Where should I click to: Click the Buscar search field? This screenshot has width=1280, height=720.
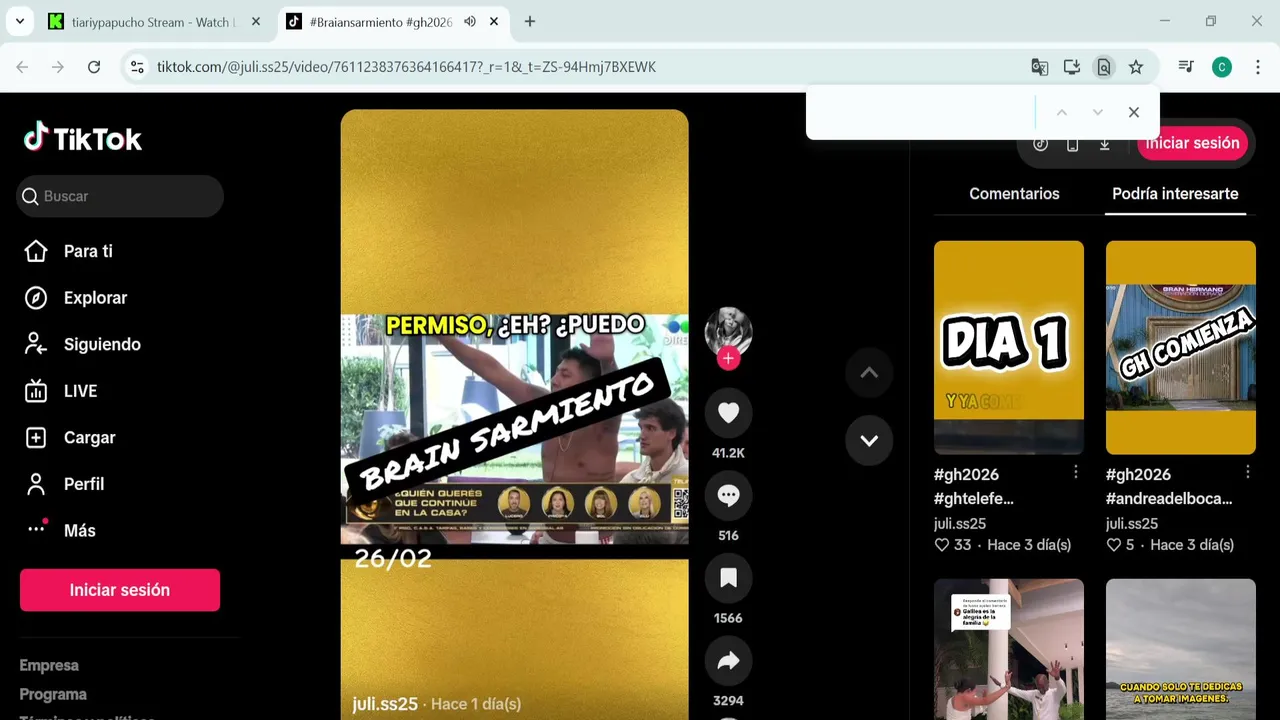120,196
